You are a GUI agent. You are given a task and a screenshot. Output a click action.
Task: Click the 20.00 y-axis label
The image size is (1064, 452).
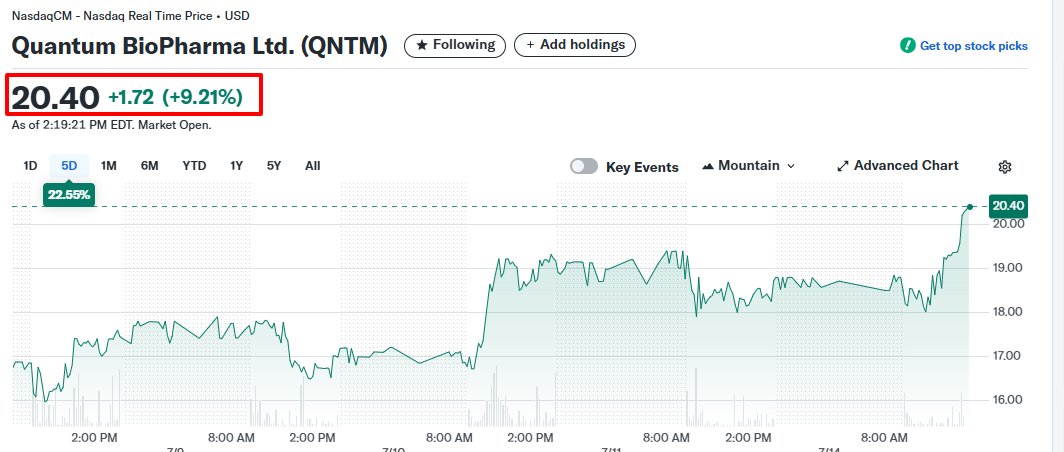pyautogui.click(x=1008, y=224)
